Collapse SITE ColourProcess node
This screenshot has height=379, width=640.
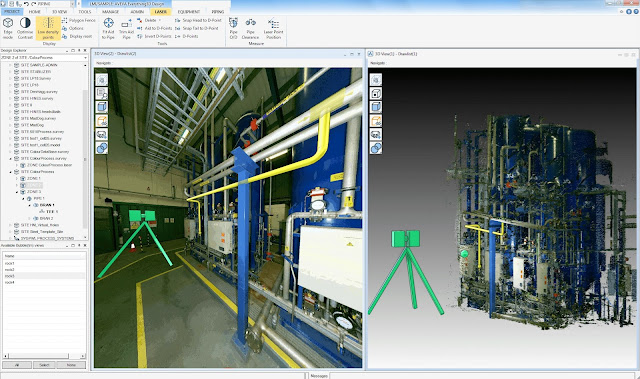point(11,172)
